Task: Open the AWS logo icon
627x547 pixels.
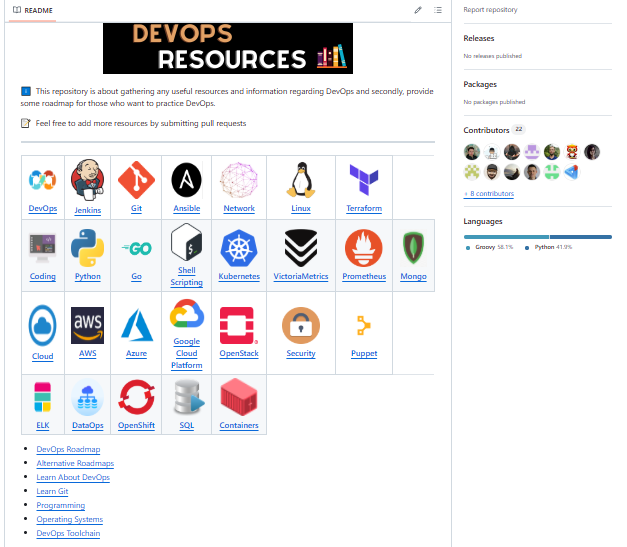Action: pos(88,325)
